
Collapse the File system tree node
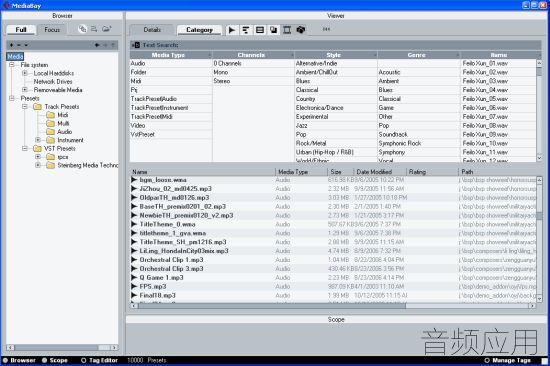point(12,65)
